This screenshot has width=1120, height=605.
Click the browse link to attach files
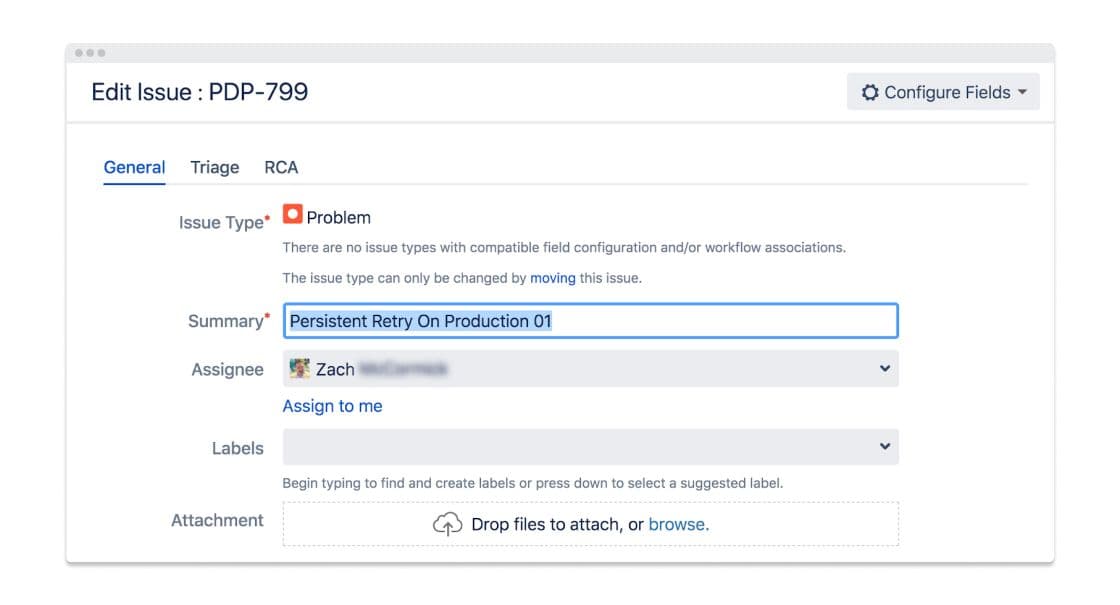click(x=678, y=524)
